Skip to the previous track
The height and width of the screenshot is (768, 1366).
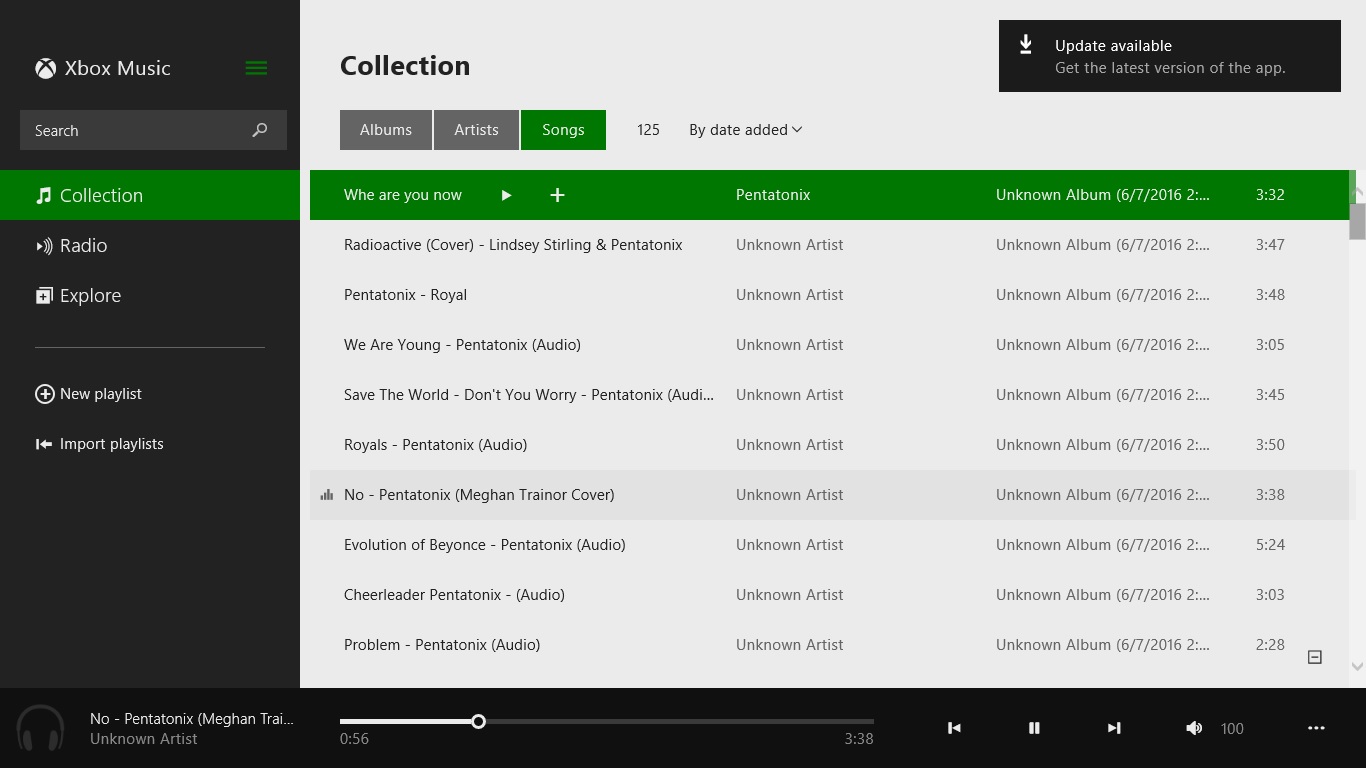coord(954,728)
